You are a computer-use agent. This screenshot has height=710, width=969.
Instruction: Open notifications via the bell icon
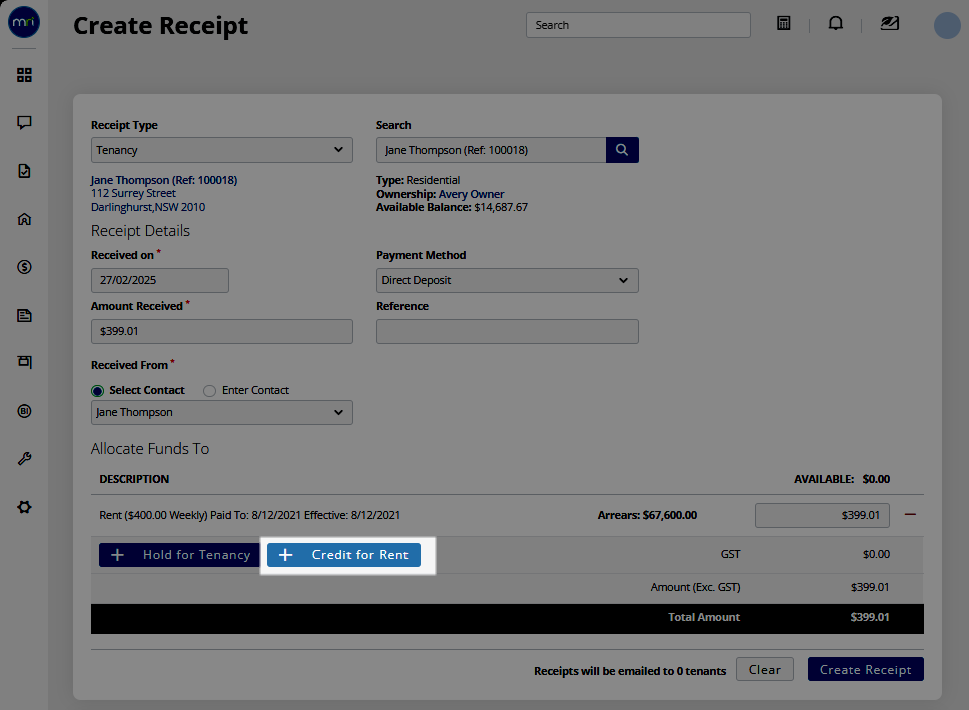pyautogui.click(x=835, y=23)
